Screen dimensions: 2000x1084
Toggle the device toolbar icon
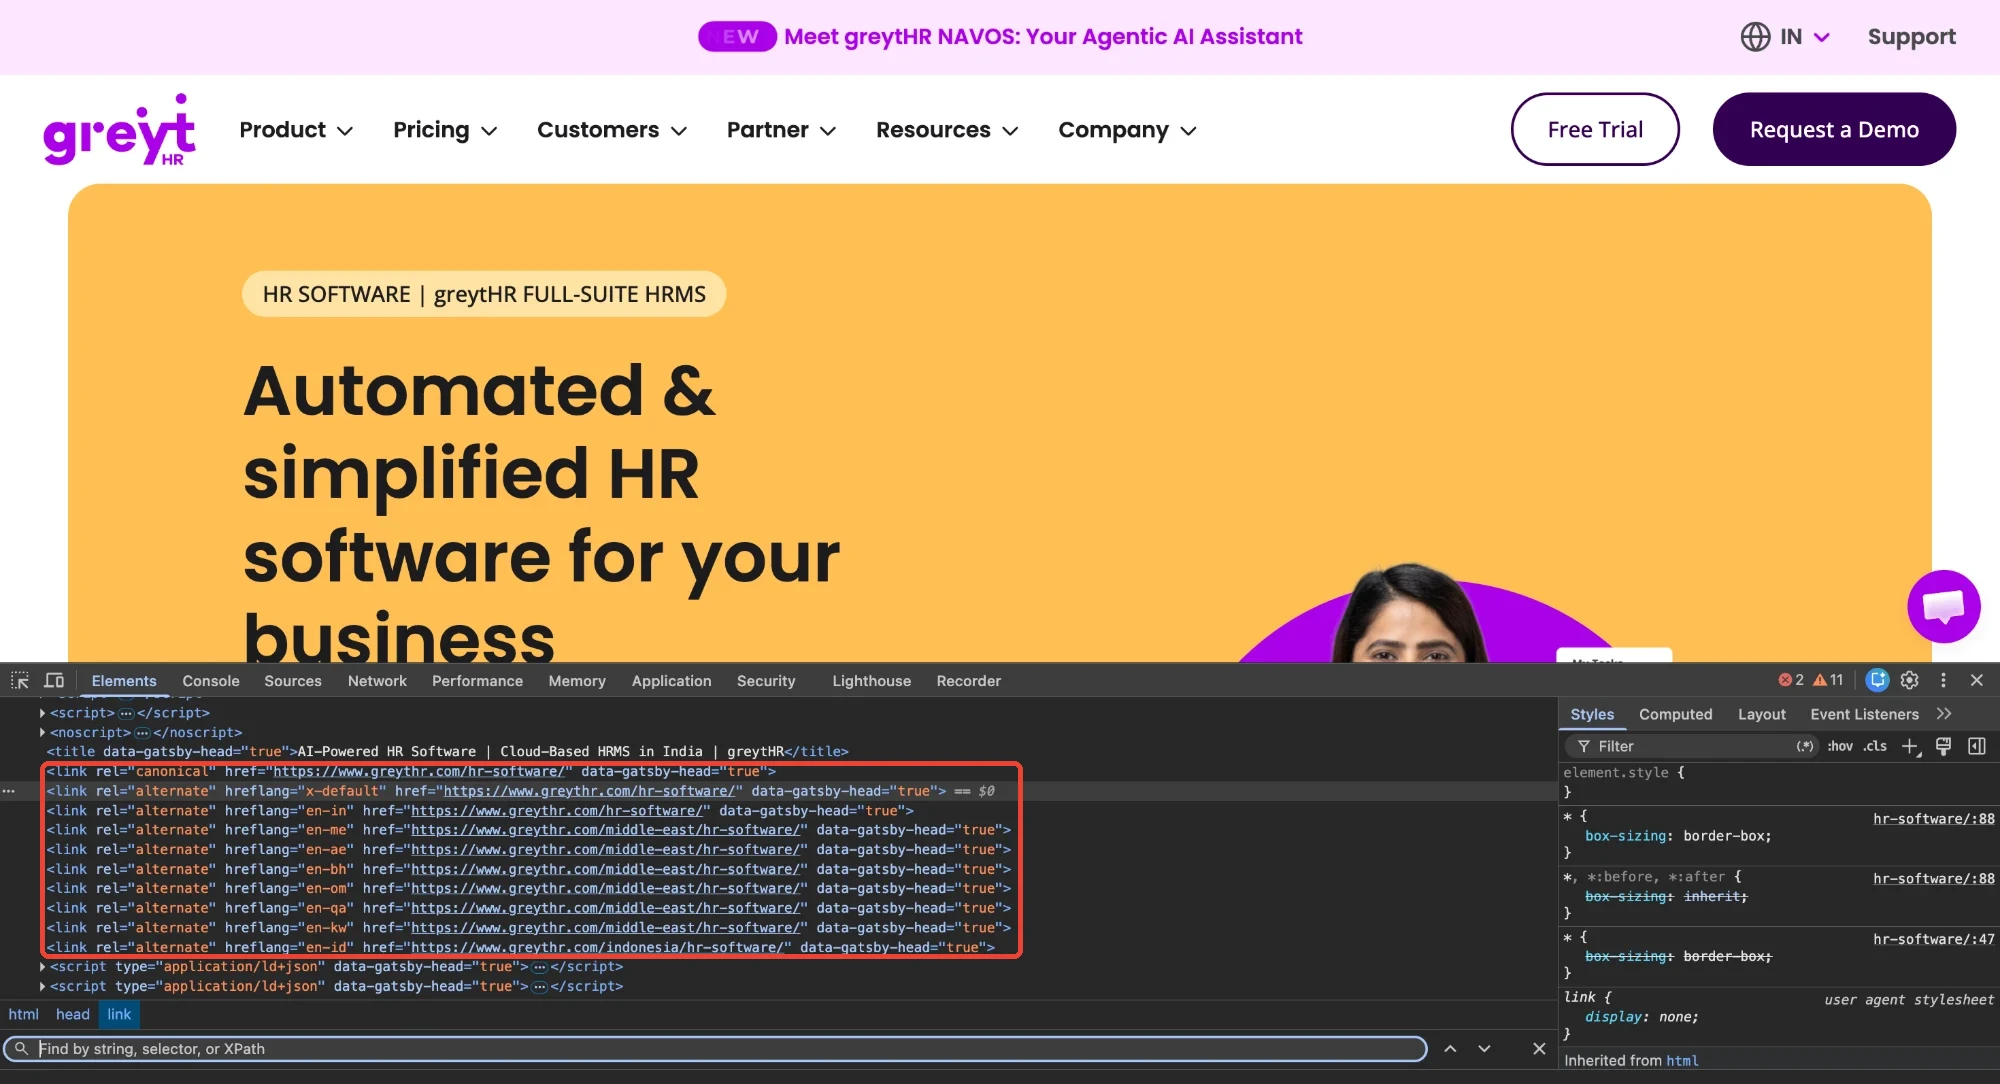(54, 681)
